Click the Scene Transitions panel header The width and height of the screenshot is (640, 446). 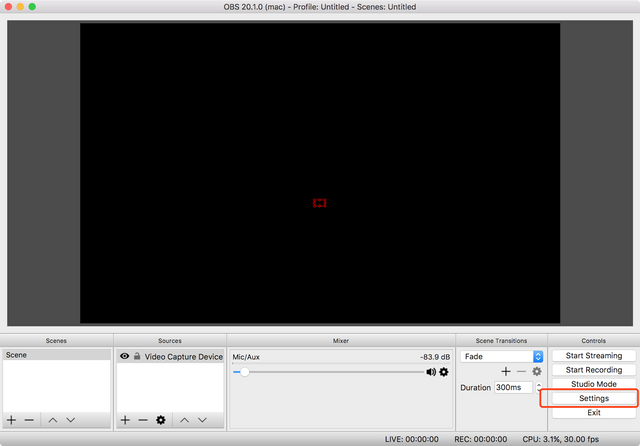coord(501,341)
